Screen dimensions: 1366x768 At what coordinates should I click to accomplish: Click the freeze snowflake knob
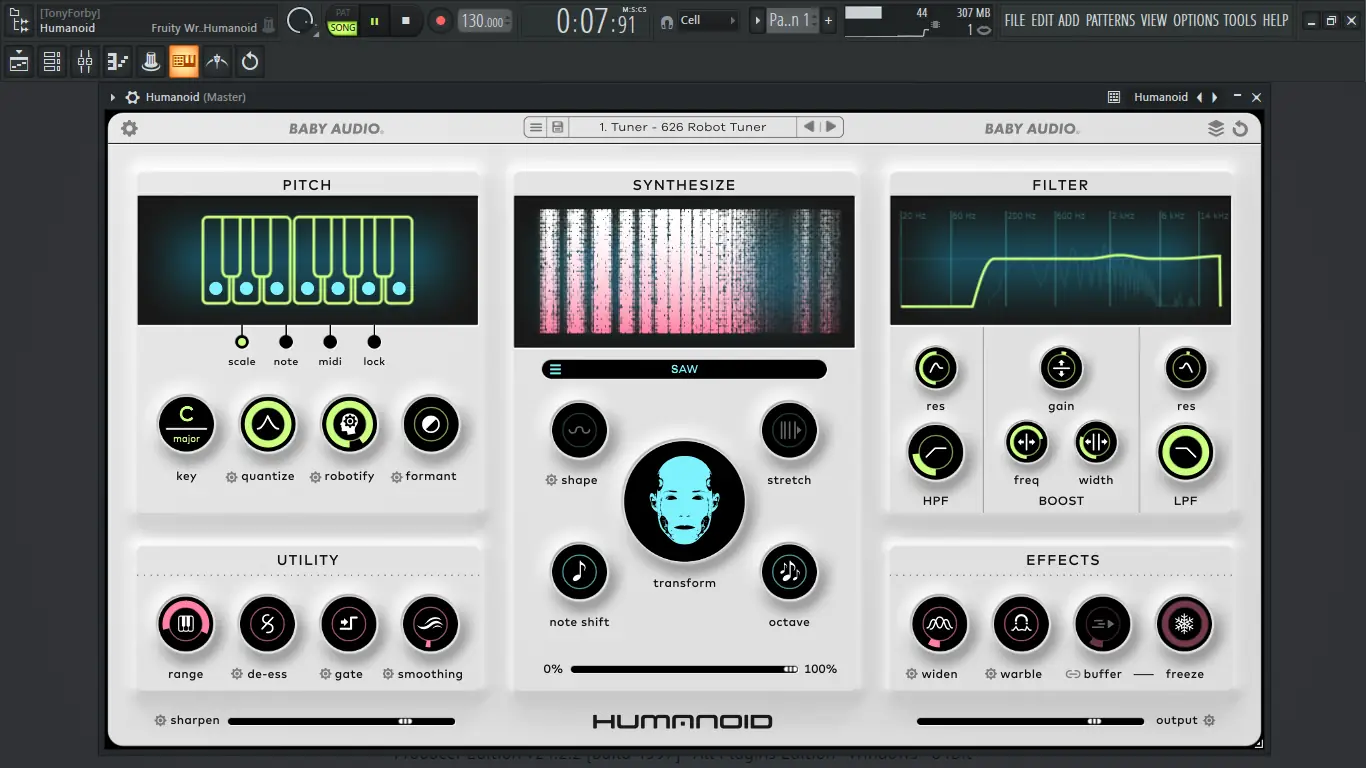1184,625
